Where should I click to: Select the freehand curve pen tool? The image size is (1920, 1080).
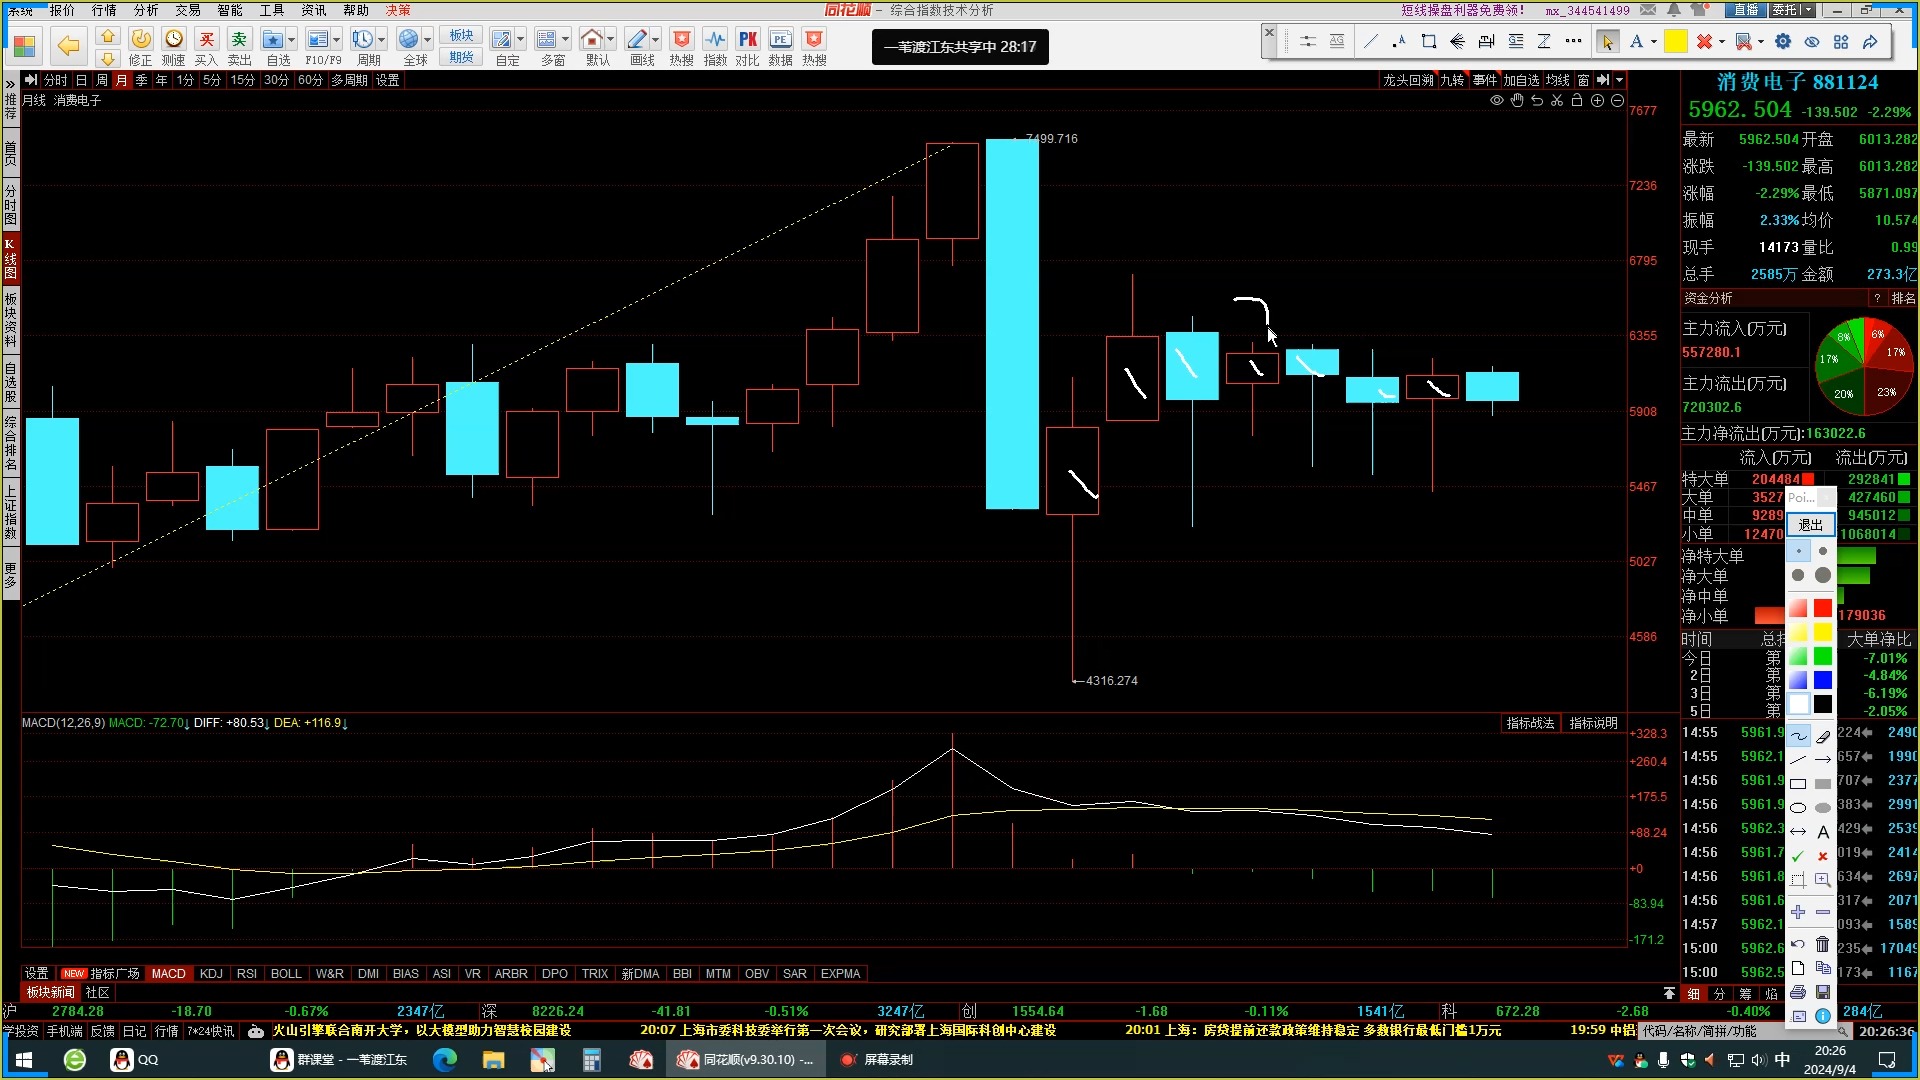(x=1798, y=736)
